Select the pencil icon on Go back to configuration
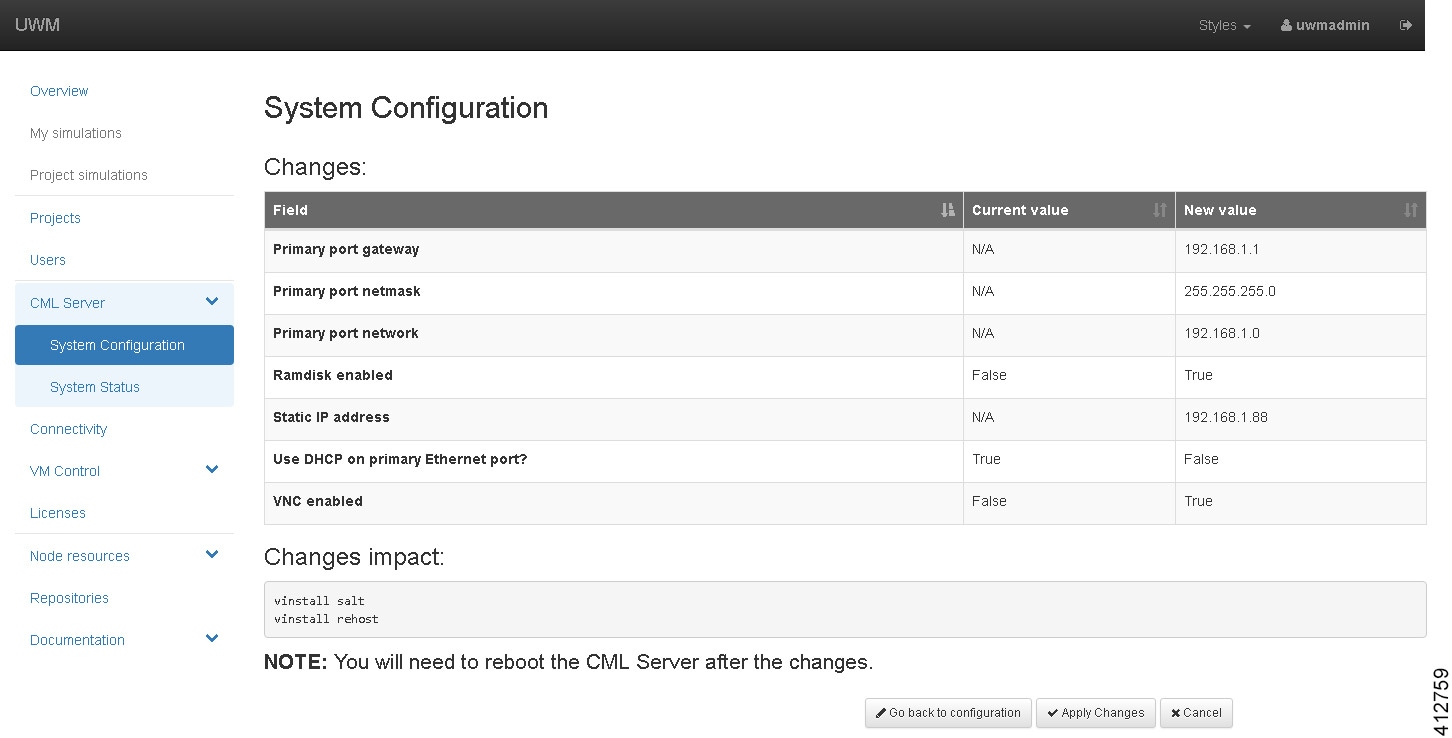Image resolution: width=1452 pixels, height=738 pixels. coord(882,713)
